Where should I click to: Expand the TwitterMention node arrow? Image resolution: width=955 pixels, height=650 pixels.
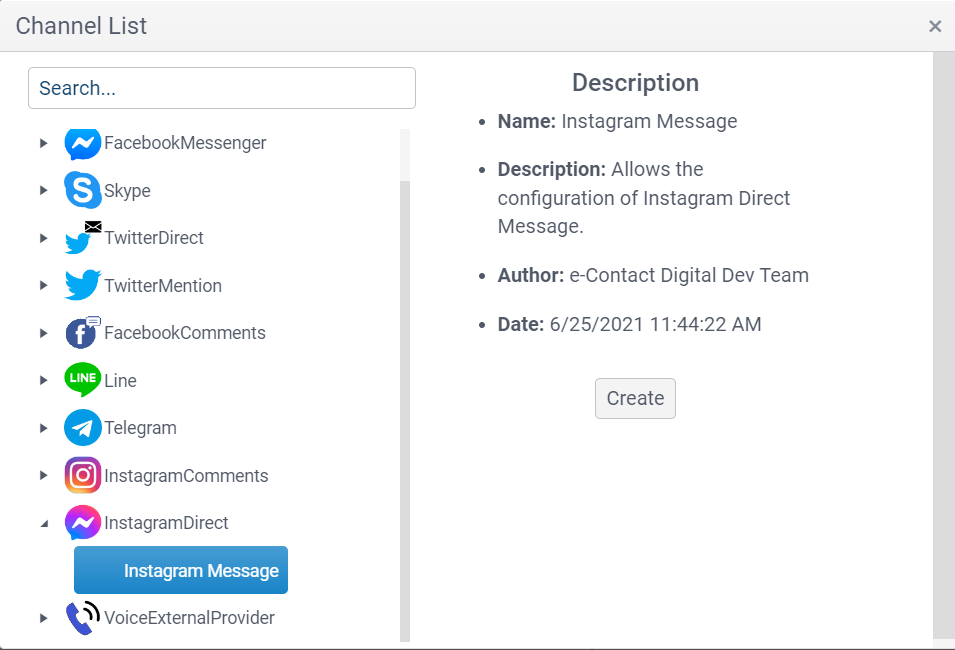(x=43, y=285)
